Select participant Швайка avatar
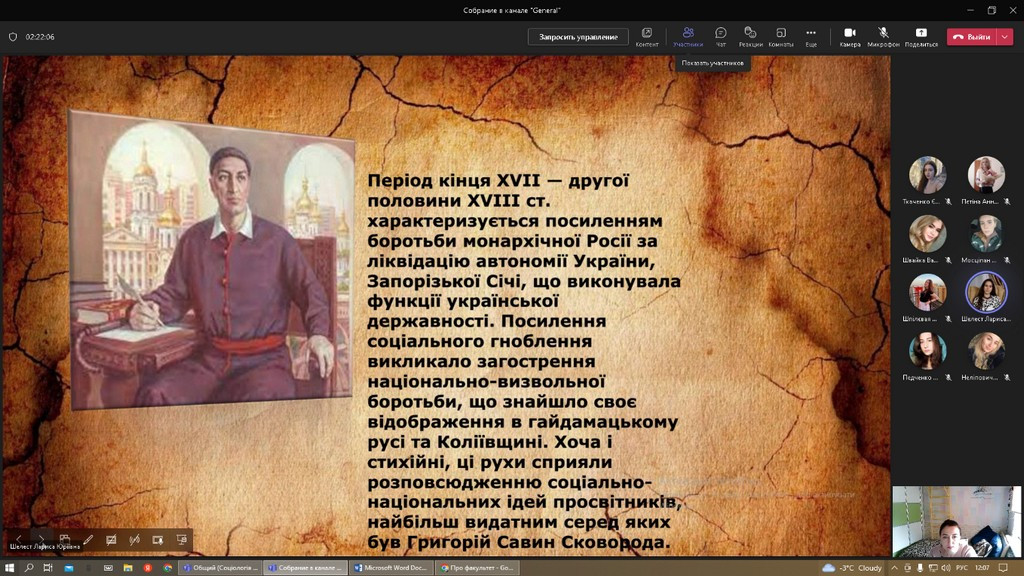Screen dimensions: 1024x576 [x=927, y=233]
